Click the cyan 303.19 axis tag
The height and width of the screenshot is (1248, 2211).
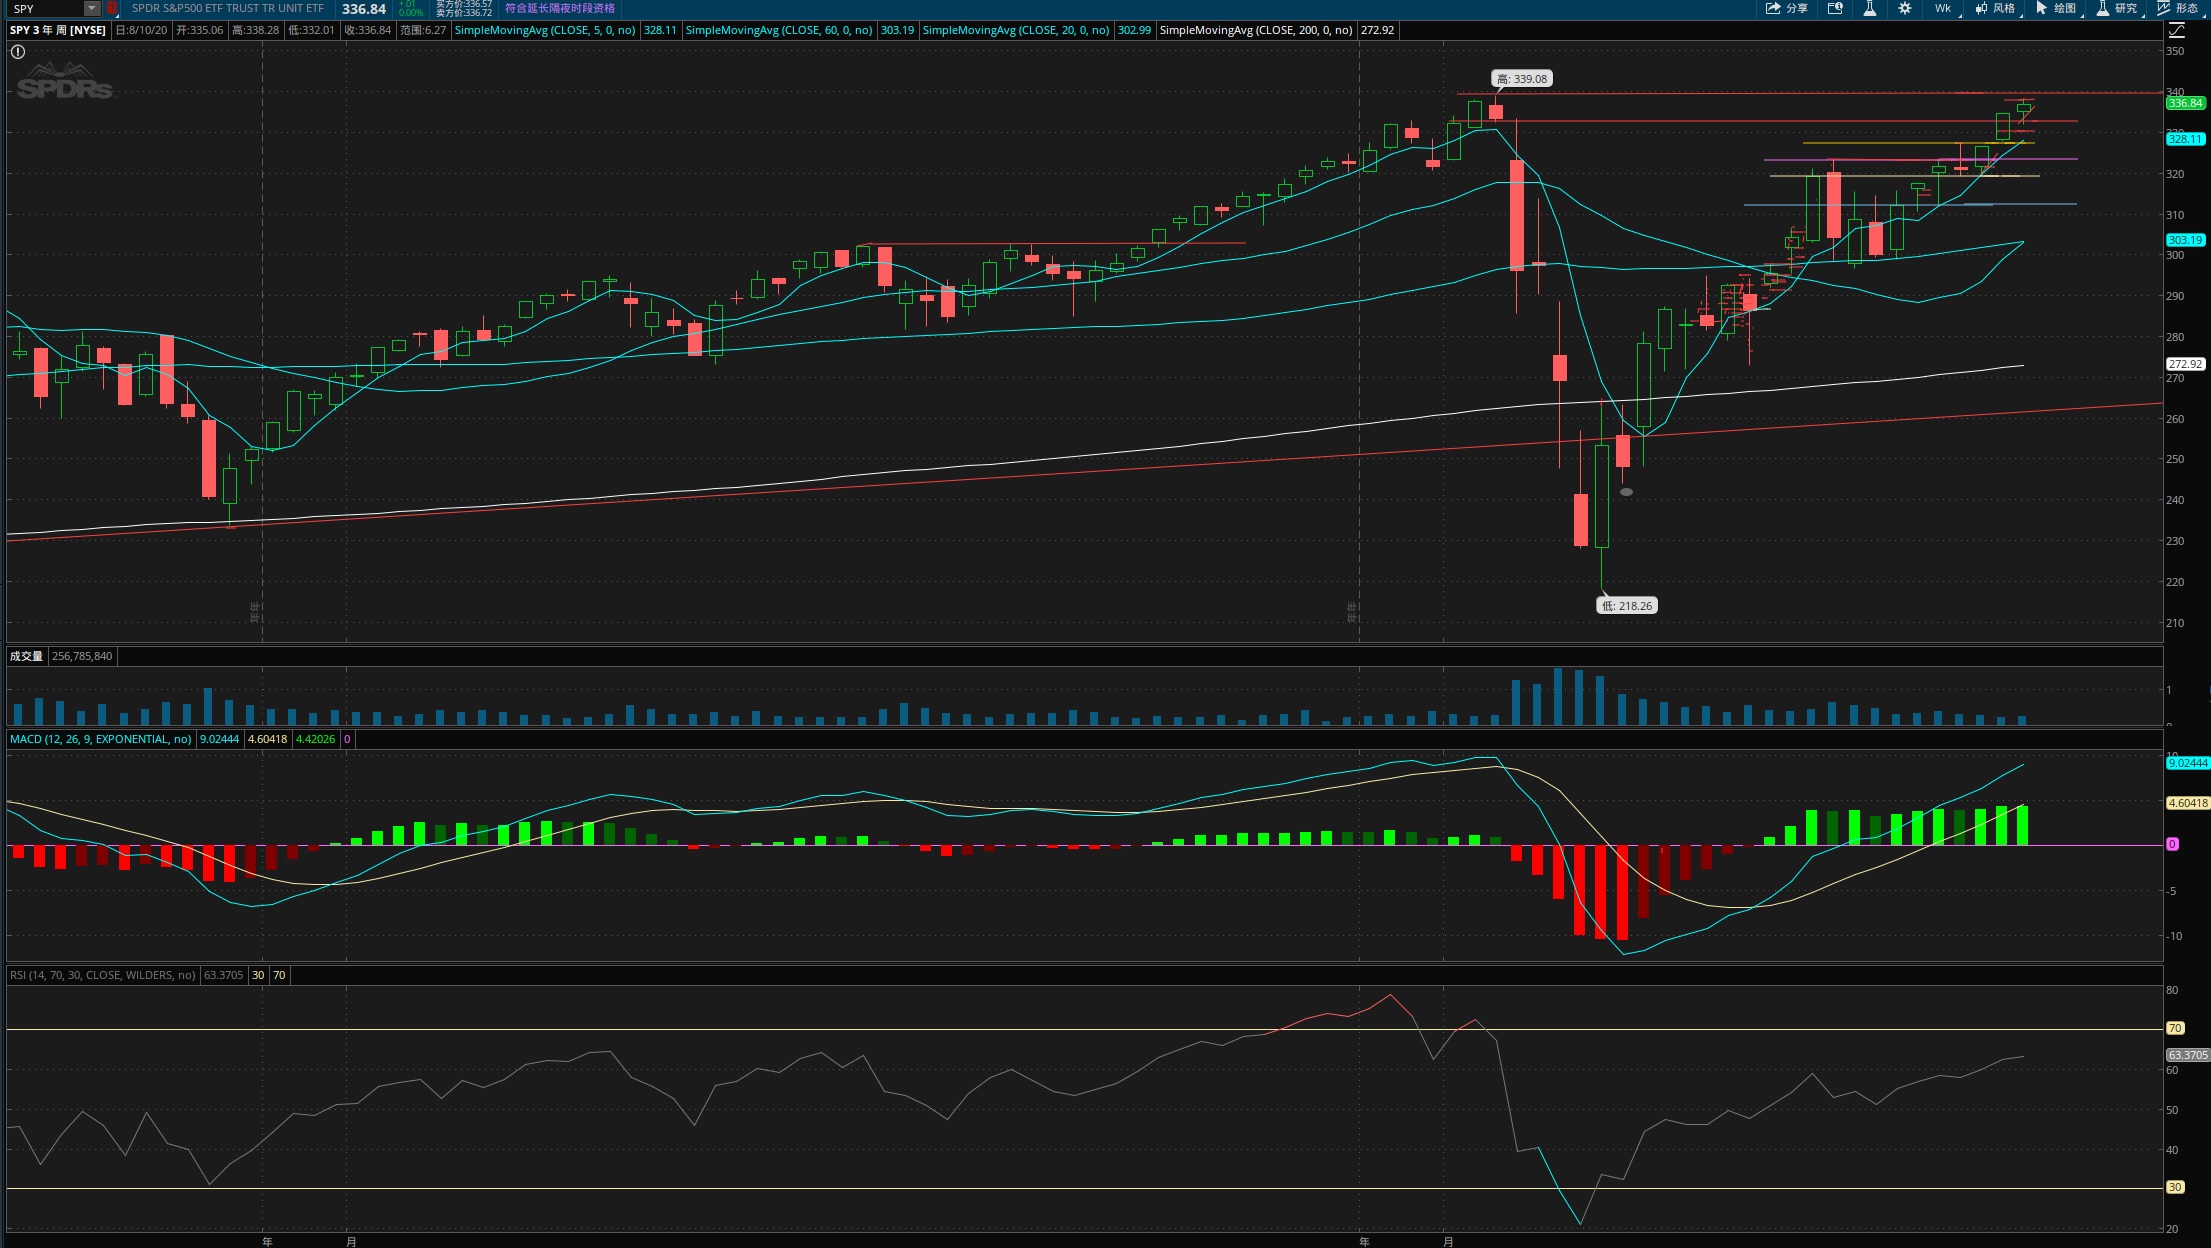2185,240
